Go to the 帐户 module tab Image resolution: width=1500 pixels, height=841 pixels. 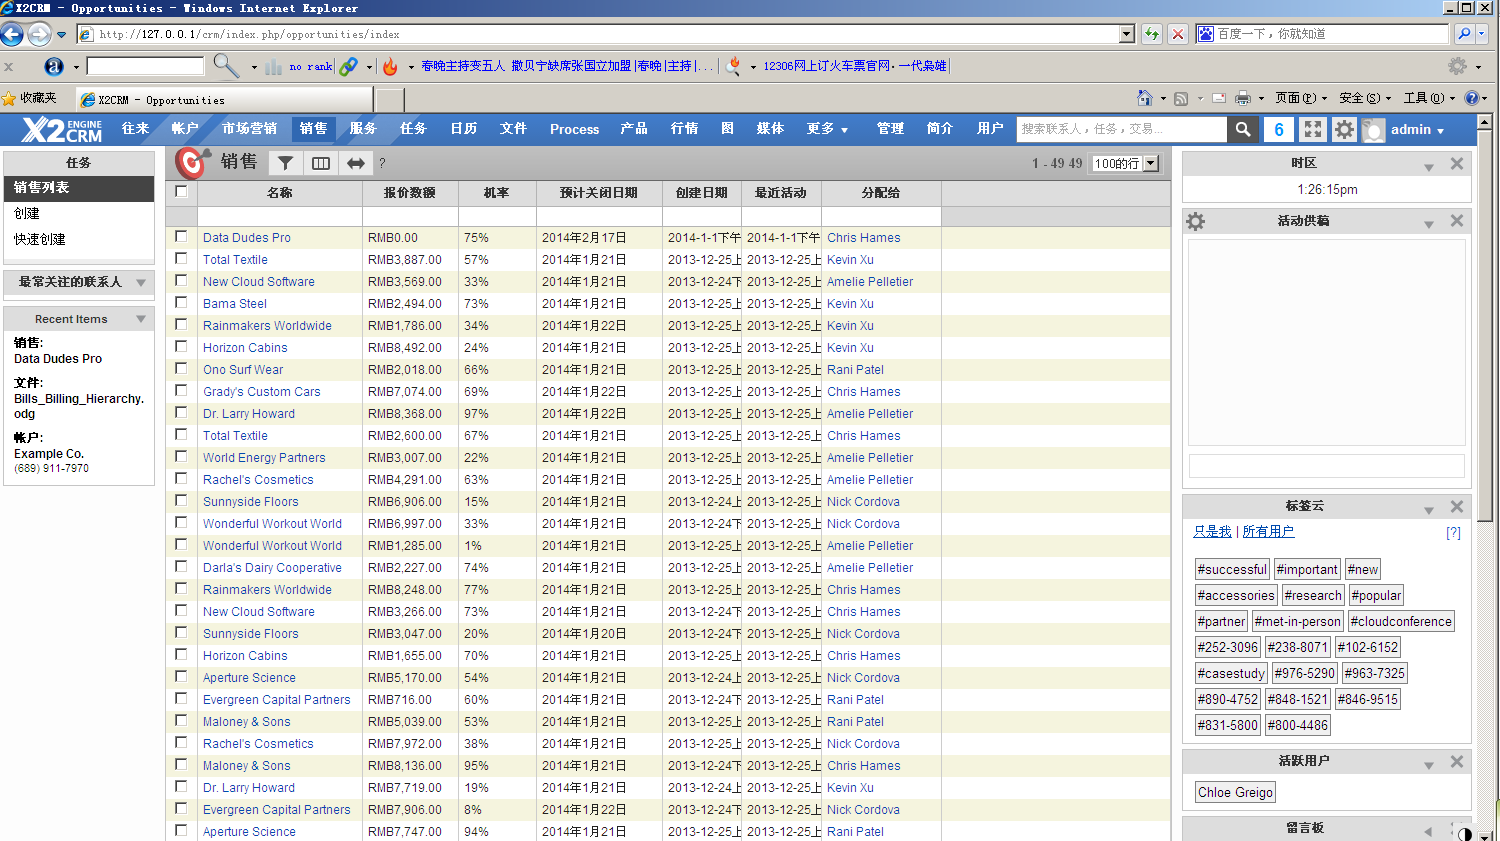click(x=185, y=129)
